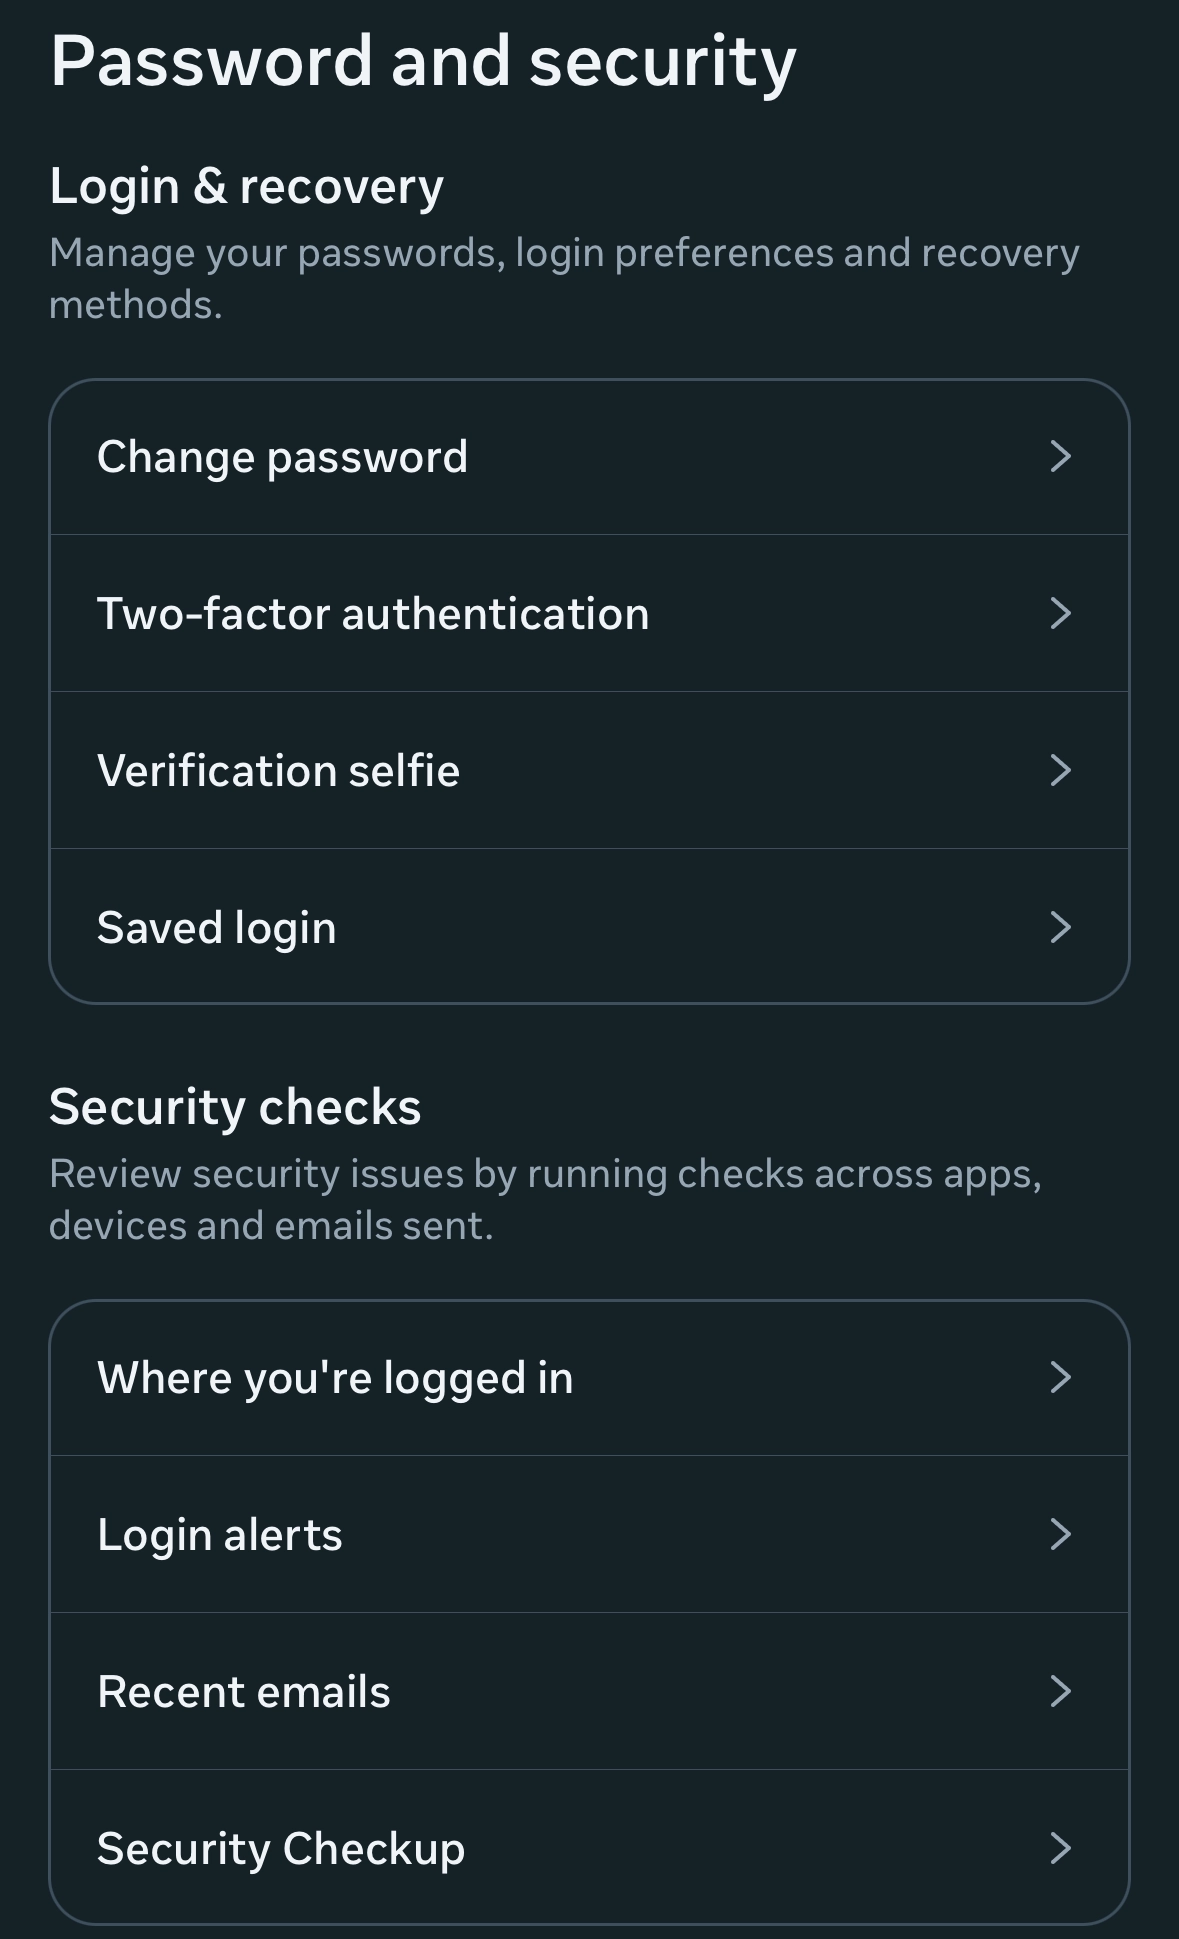The height and width of the screenshot is (1939, 1179).
Task: Tap the arrow next to Two-factor authentication
Action: (x=1060, y=613)
